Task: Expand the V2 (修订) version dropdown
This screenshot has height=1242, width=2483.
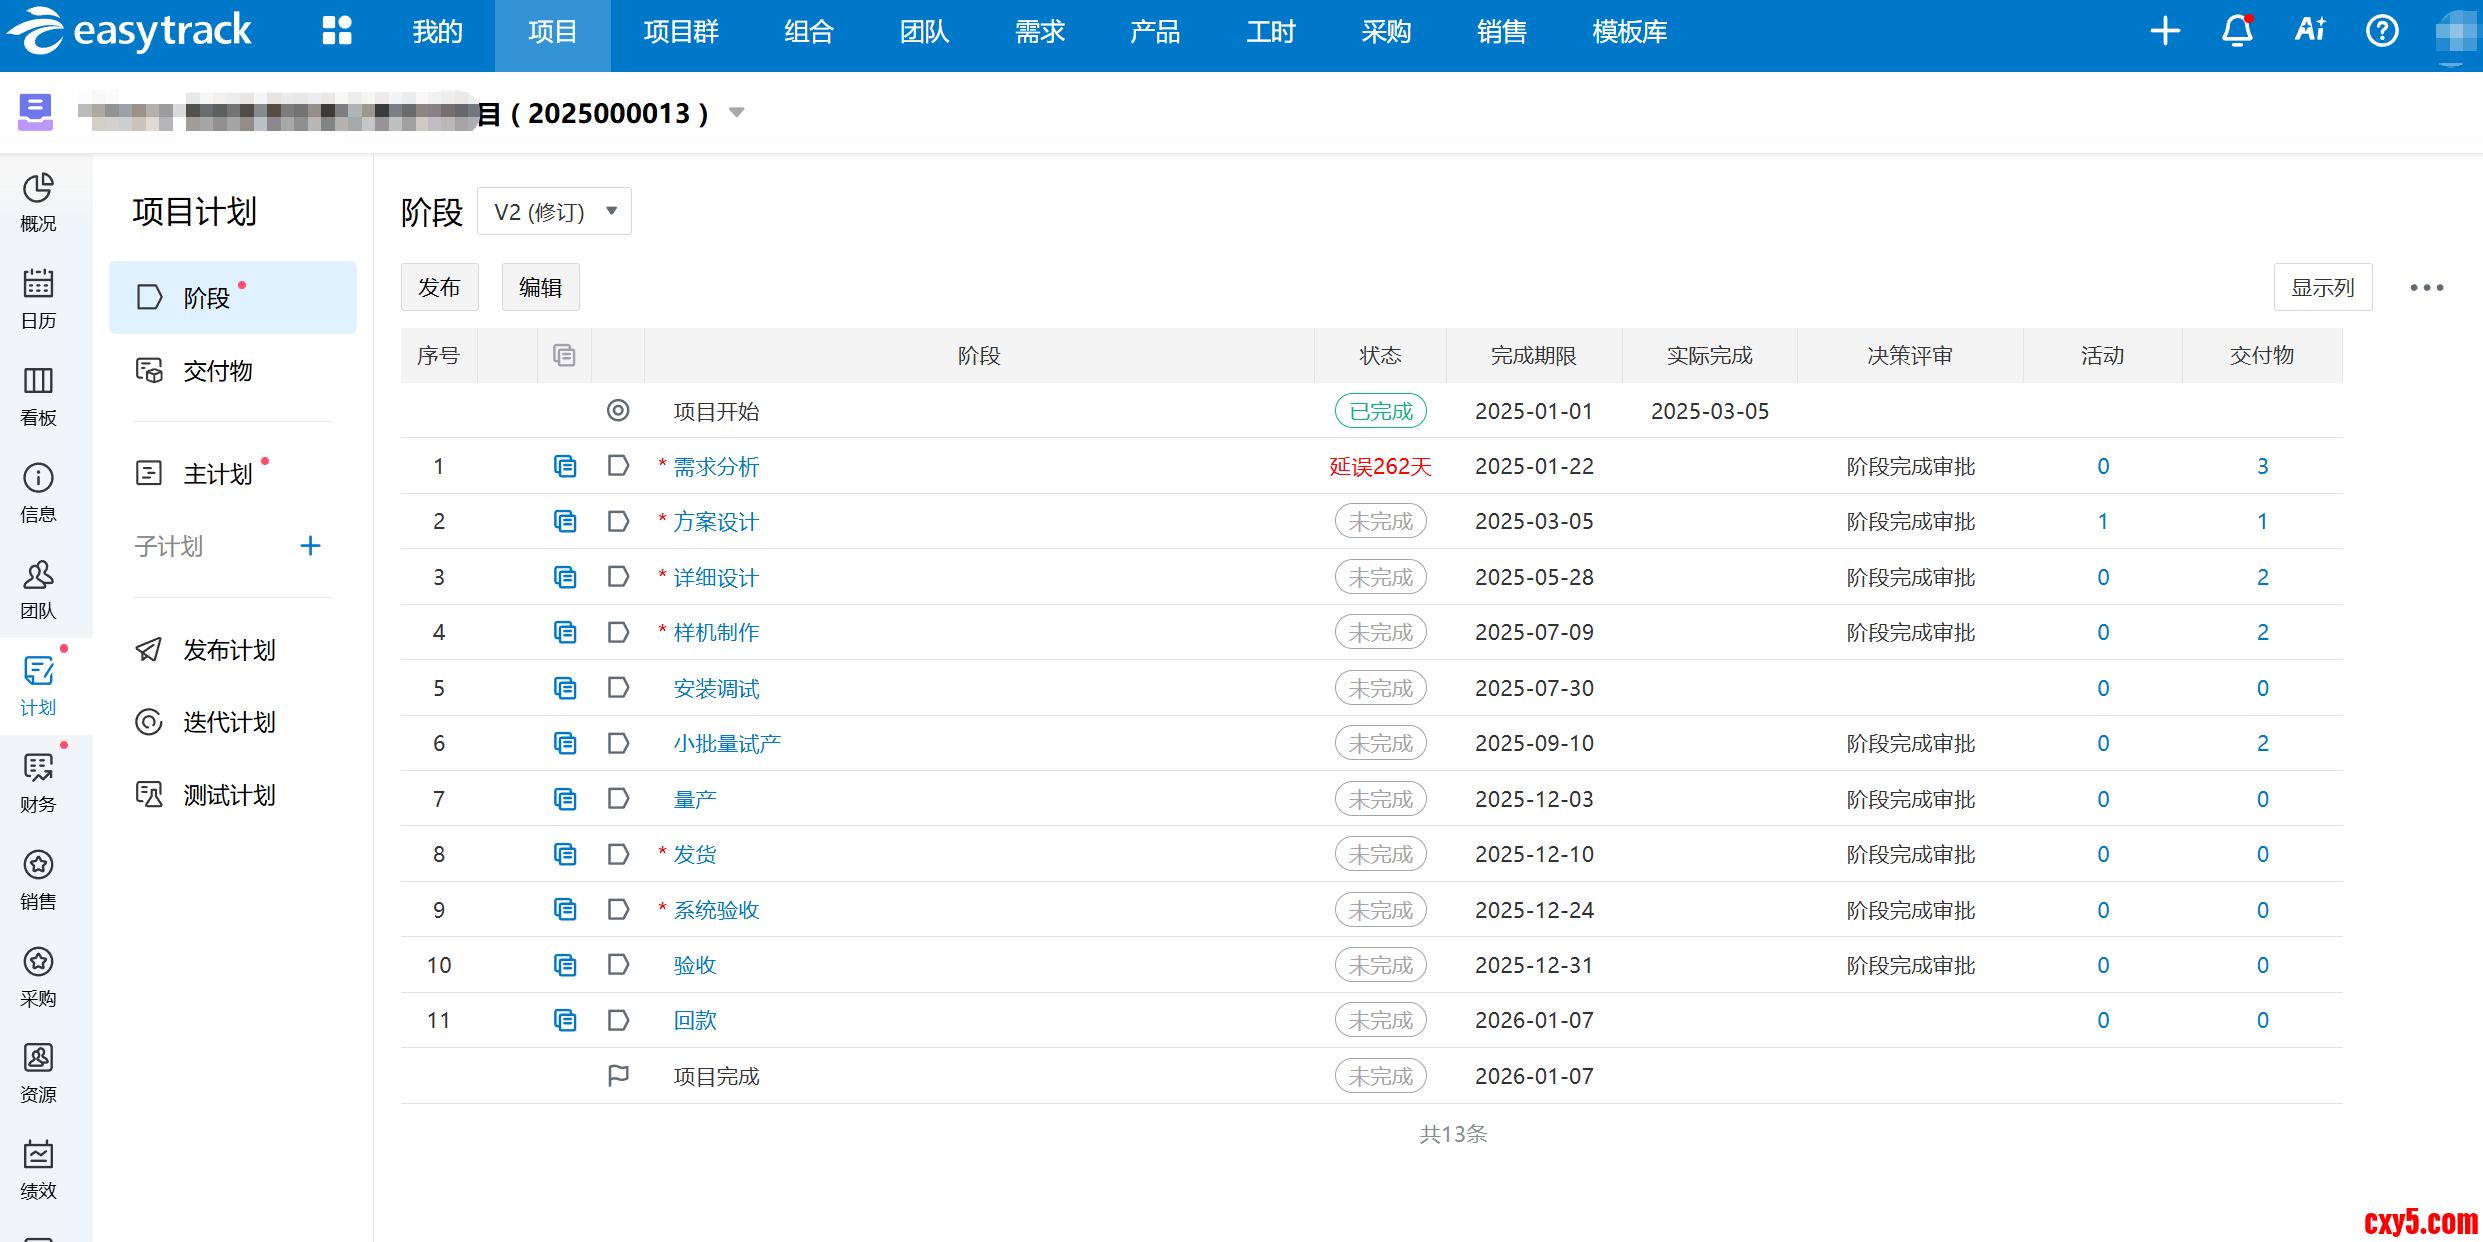Action: (x=554, y=212)
